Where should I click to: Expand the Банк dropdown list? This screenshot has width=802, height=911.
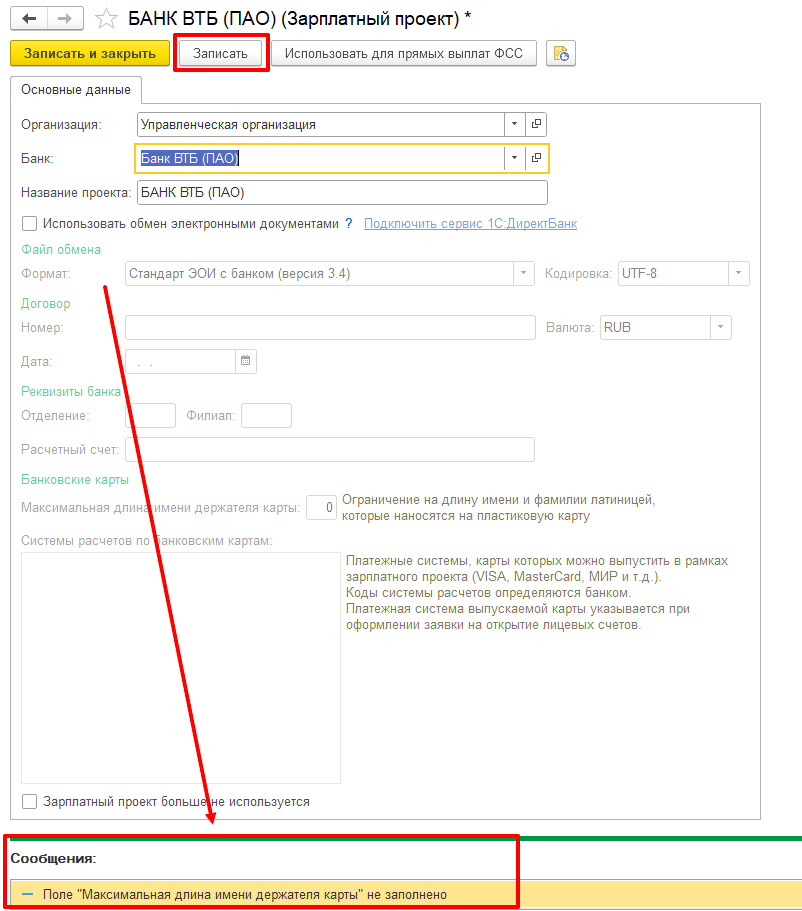tap(515, 158)
